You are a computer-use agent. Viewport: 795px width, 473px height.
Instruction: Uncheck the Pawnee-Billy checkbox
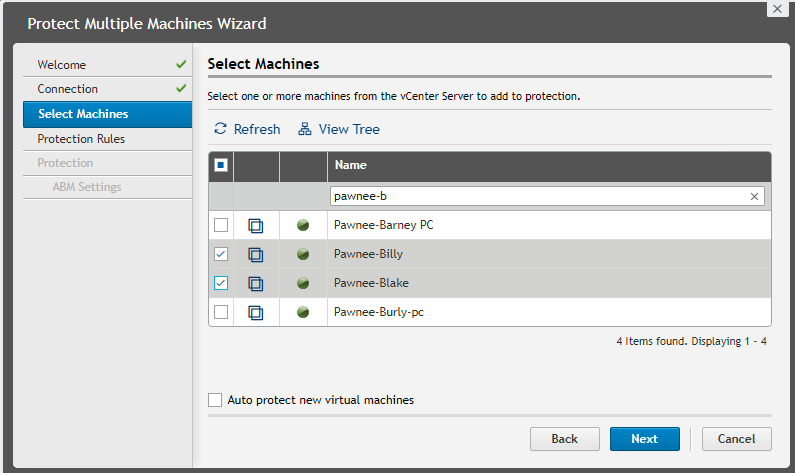click(x=221, y=254)
